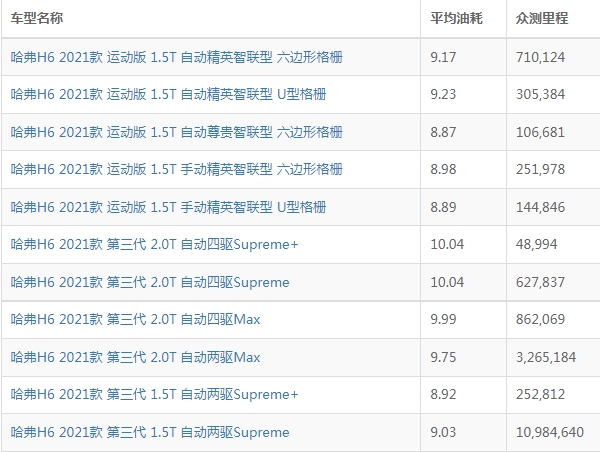Open 第三代 2.0T 自动两驱Max link

[x=135, y=357]
